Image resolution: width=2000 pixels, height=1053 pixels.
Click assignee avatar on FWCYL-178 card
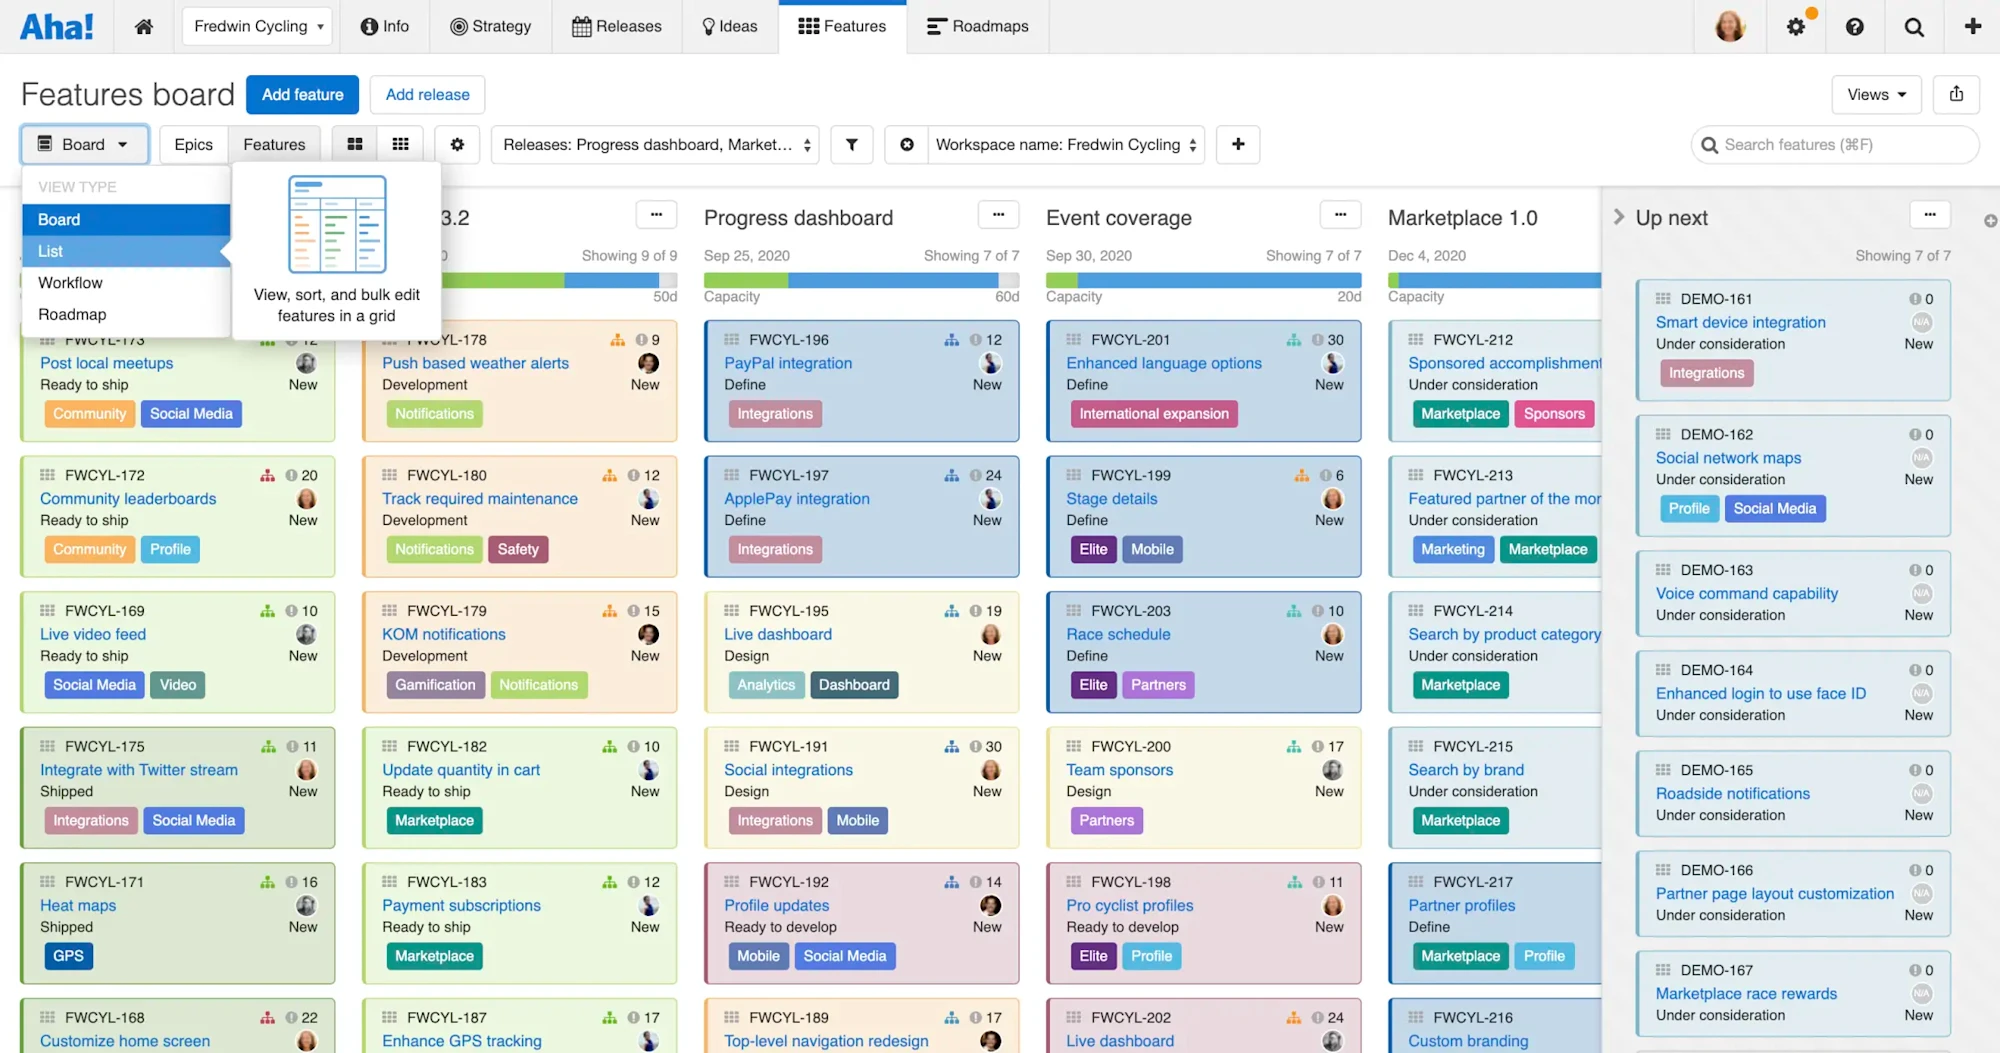[649, 363]
